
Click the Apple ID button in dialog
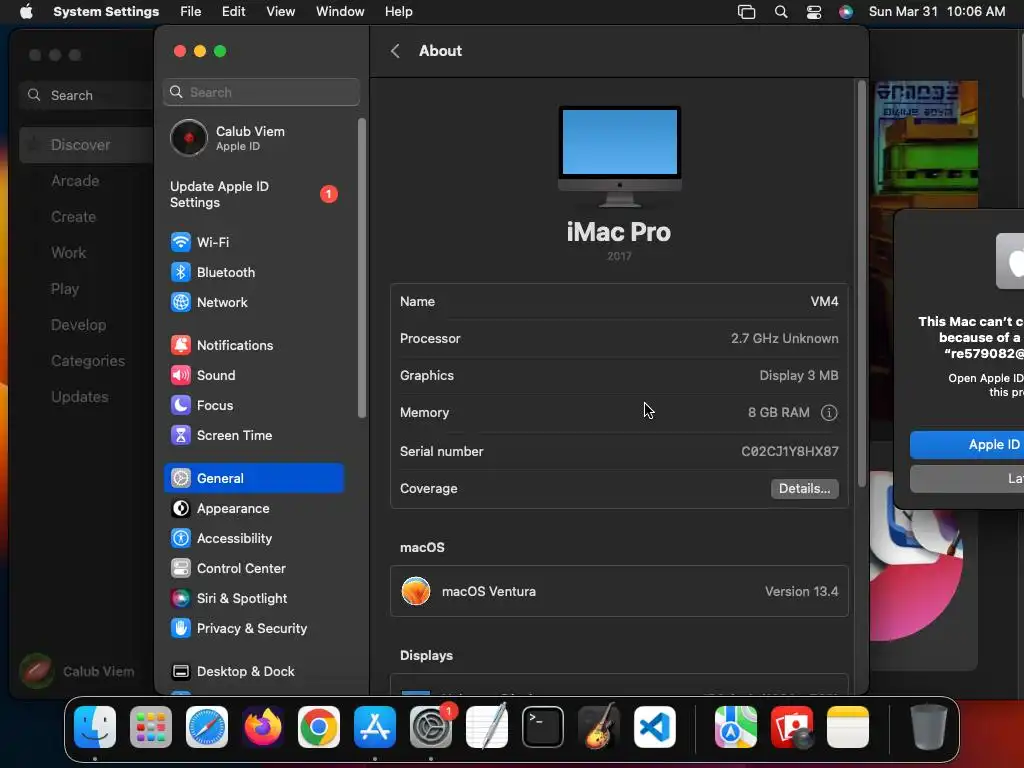coord(967,445)
